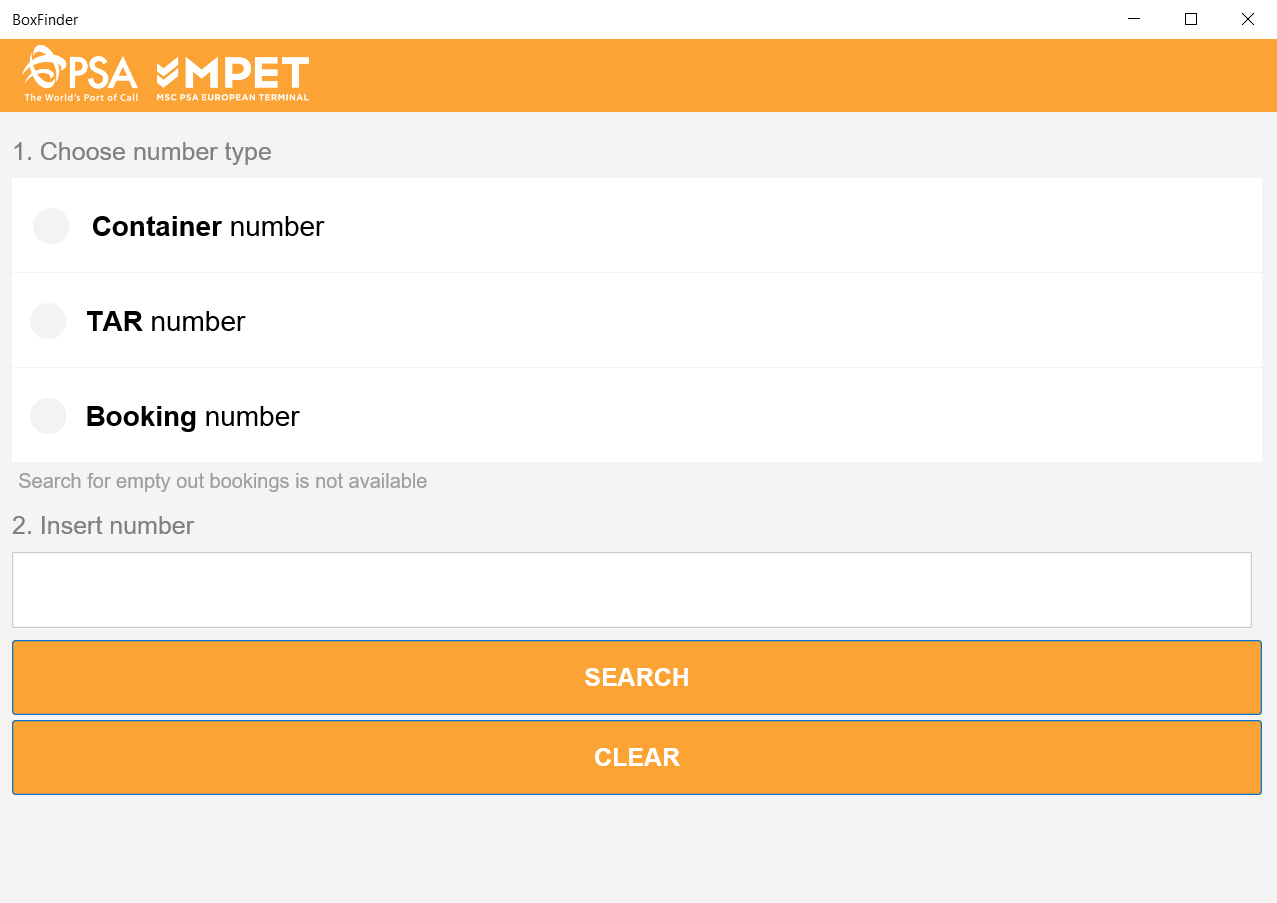Select the Container number radio button
Image resolution: width=1277 pixels, height=903 pixels.
coord(51,226)
